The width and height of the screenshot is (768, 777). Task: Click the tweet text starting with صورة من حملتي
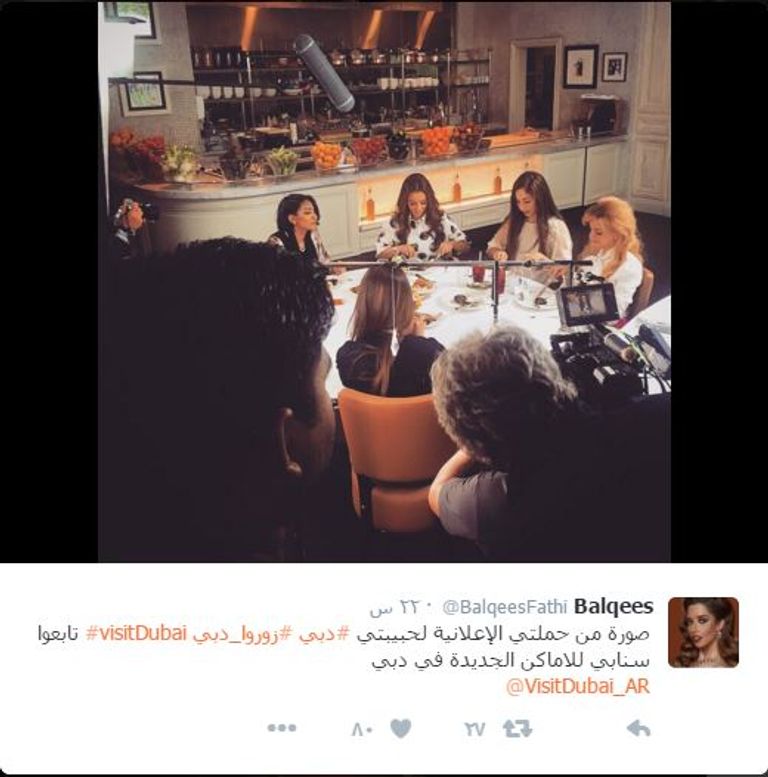tap(503, 634)
